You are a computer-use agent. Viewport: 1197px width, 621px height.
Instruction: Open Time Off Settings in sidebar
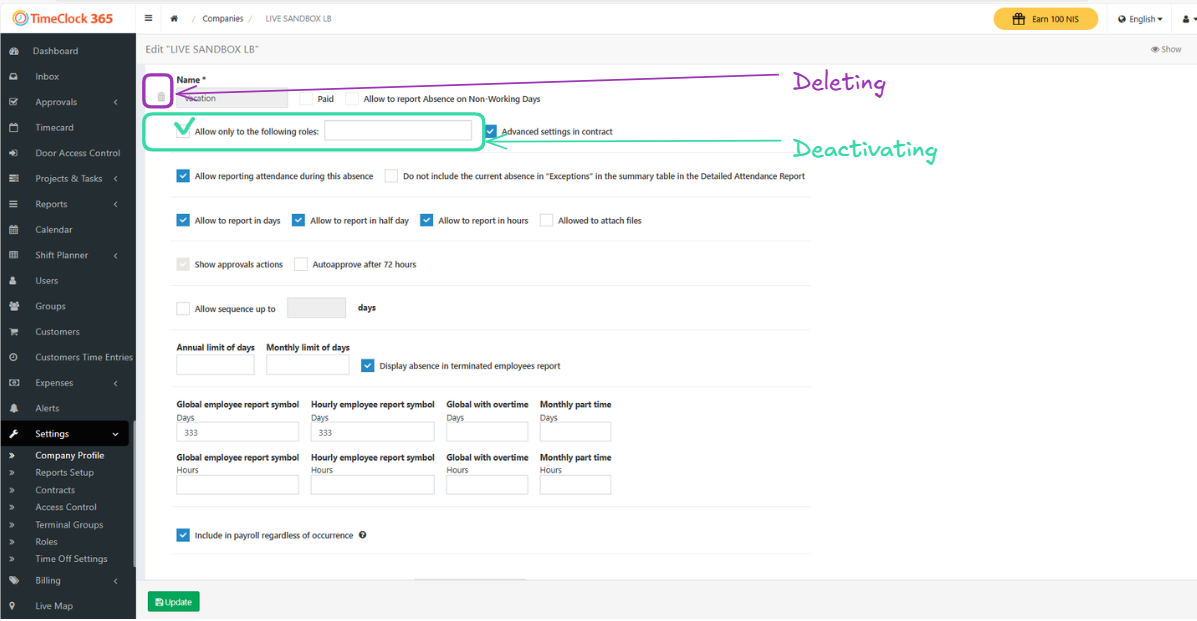[x=71, y=559]
